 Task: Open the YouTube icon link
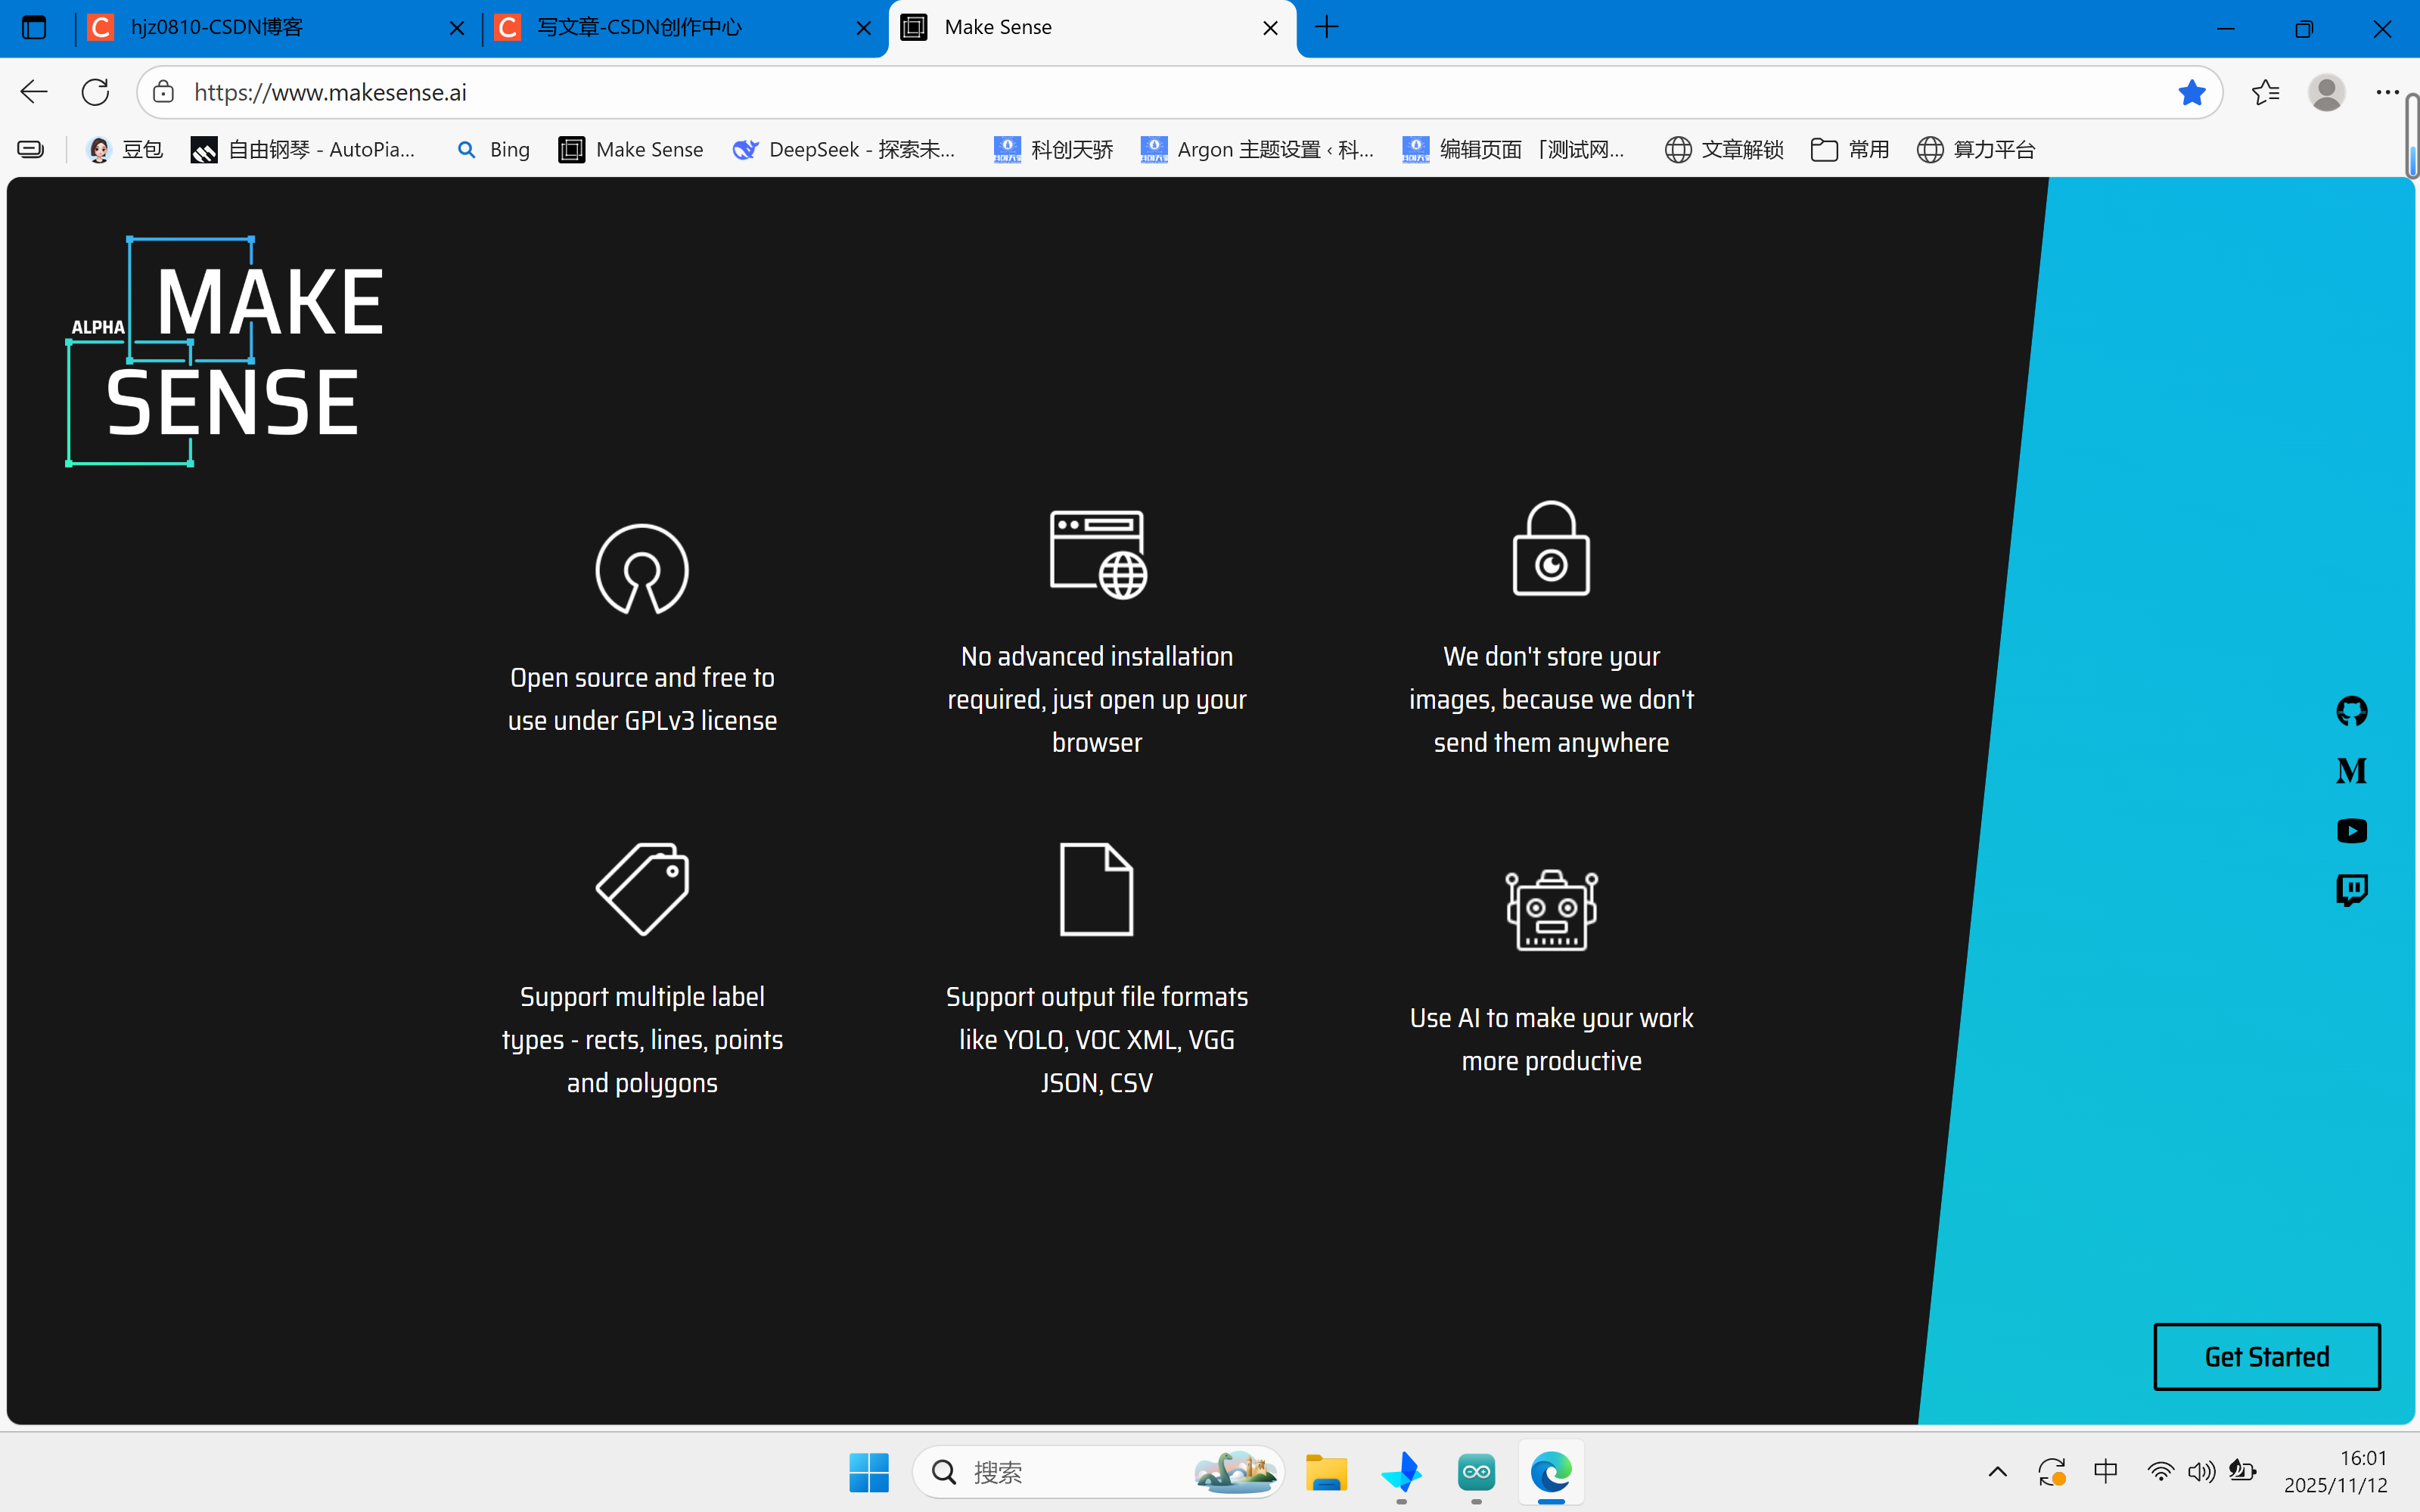click(2351, 831)
